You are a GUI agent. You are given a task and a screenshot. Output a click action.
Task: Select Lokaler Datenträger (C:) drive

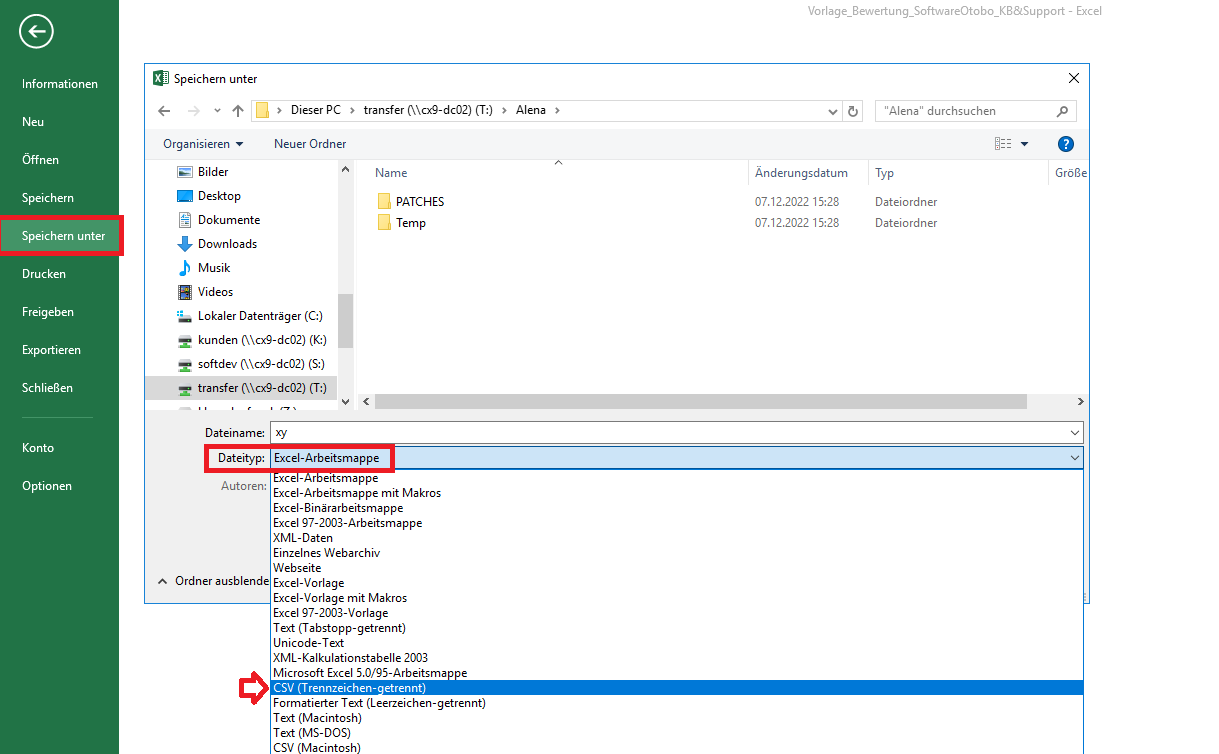pyautogui.click(x=259, y=316)
